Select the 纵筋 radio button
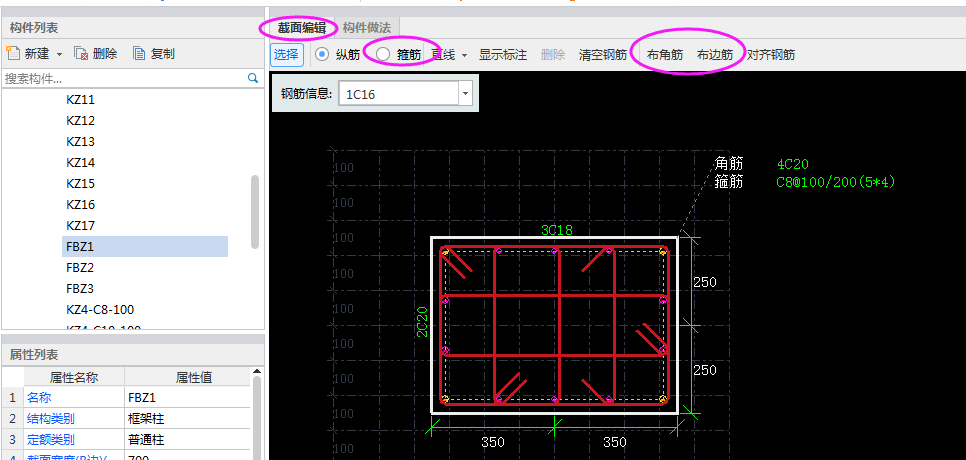Screen dimensions: 966x460 pyautogui.click(x=322, y=54)
